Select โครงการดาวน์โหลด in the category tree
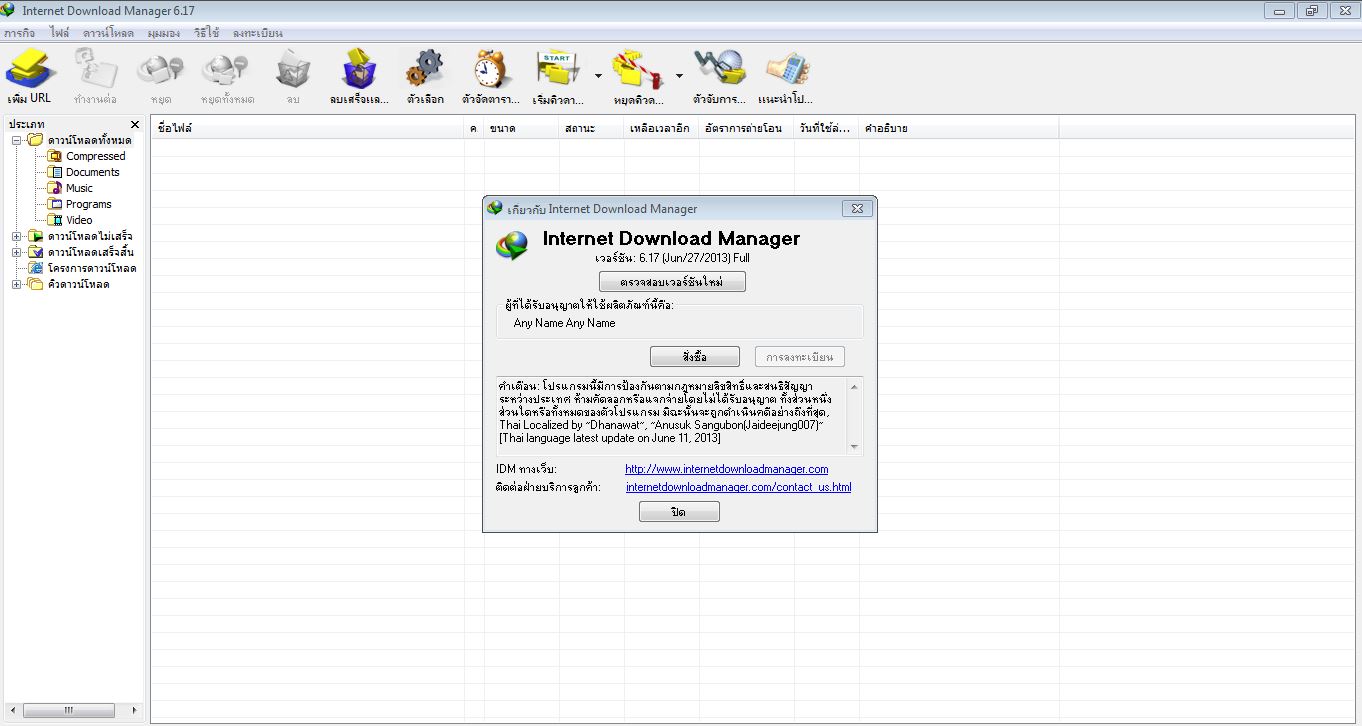The image size is (1362, 726). point(91,268)
